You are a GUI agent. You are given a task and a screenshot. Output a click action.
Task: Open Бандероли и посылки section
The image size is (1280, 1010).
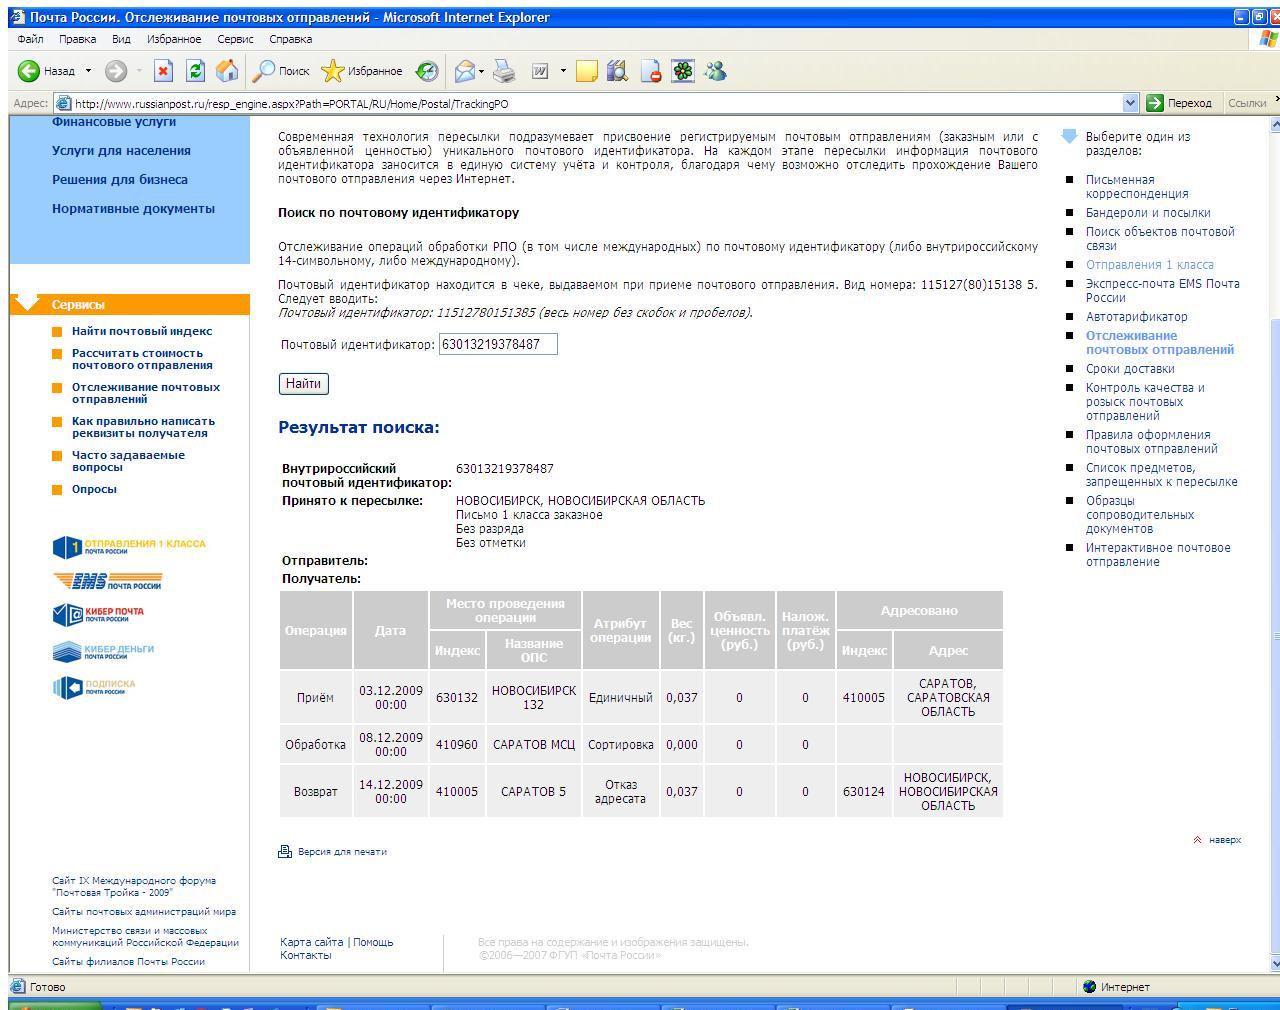(x=1148, y=212)
